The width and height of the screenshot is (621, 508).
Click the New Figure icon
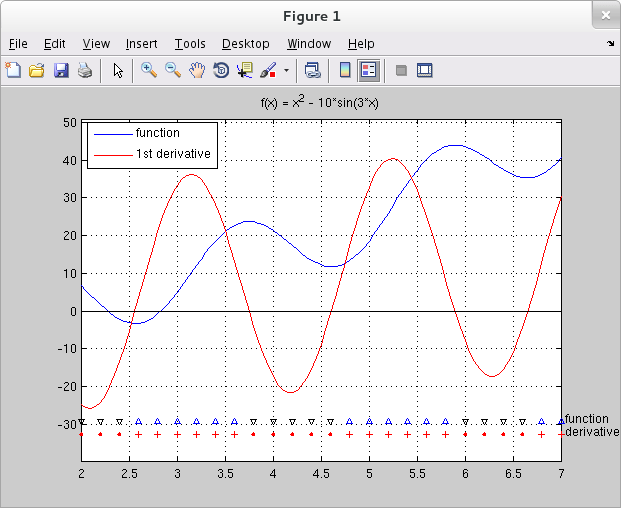13,70
